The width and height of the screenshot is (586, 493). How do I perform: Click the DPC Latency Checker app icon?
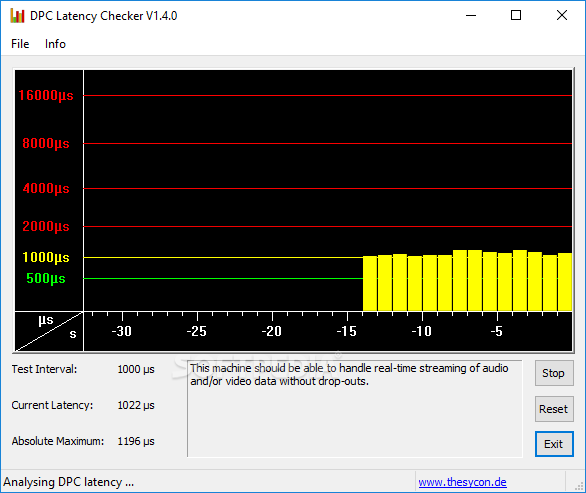(x=17, y=16)
